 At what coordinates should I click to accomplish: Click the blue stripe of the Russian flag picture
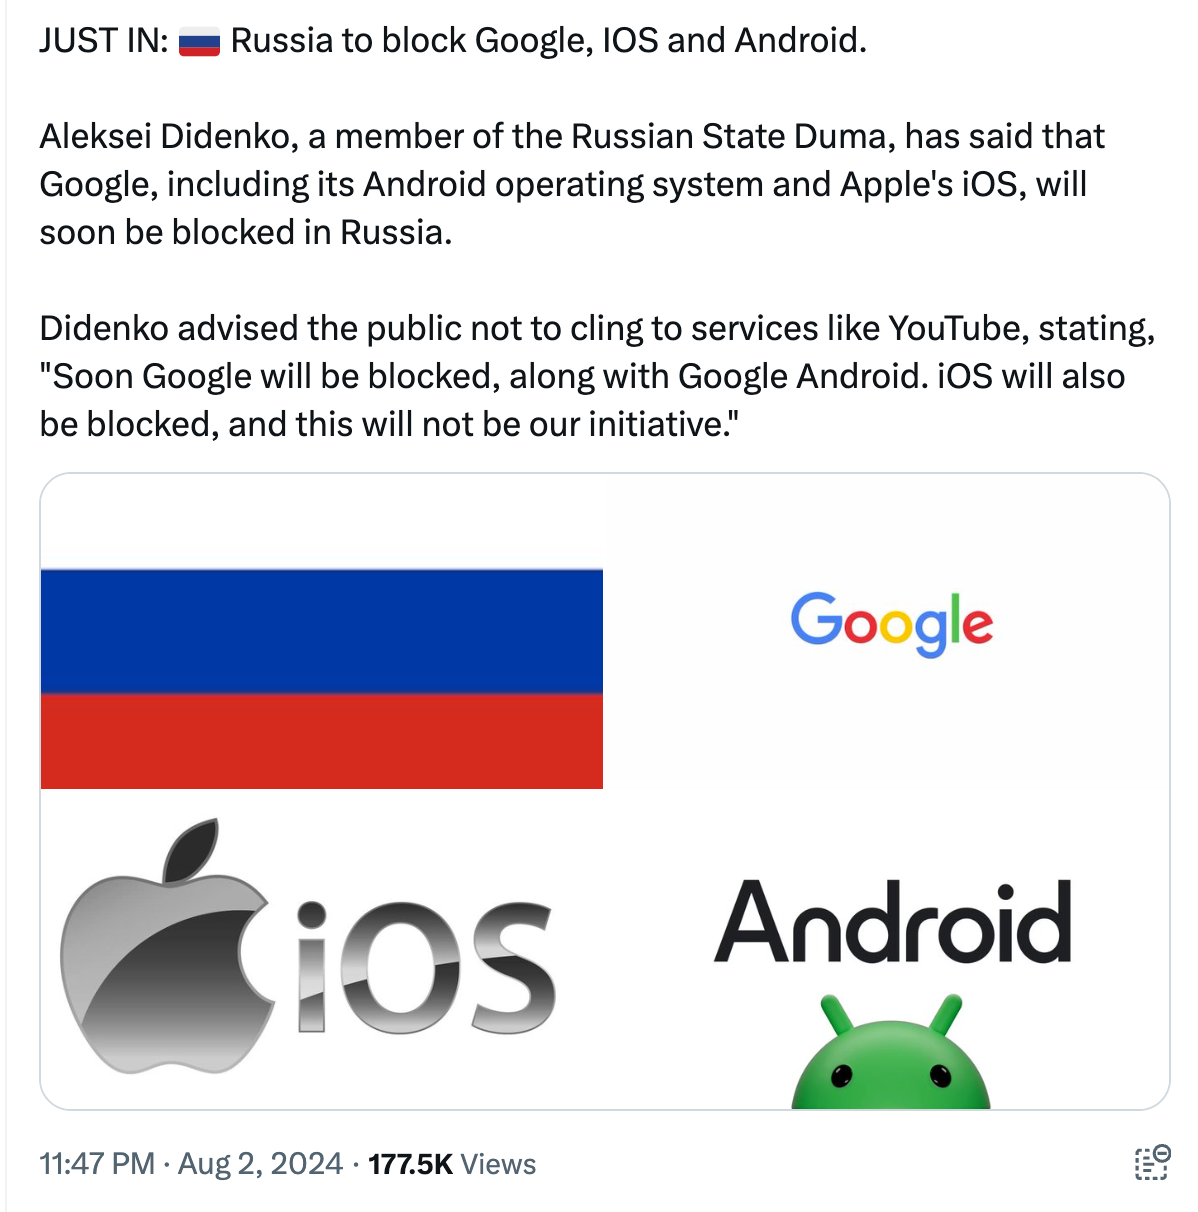pyautogui.click(x=321, y=632)
